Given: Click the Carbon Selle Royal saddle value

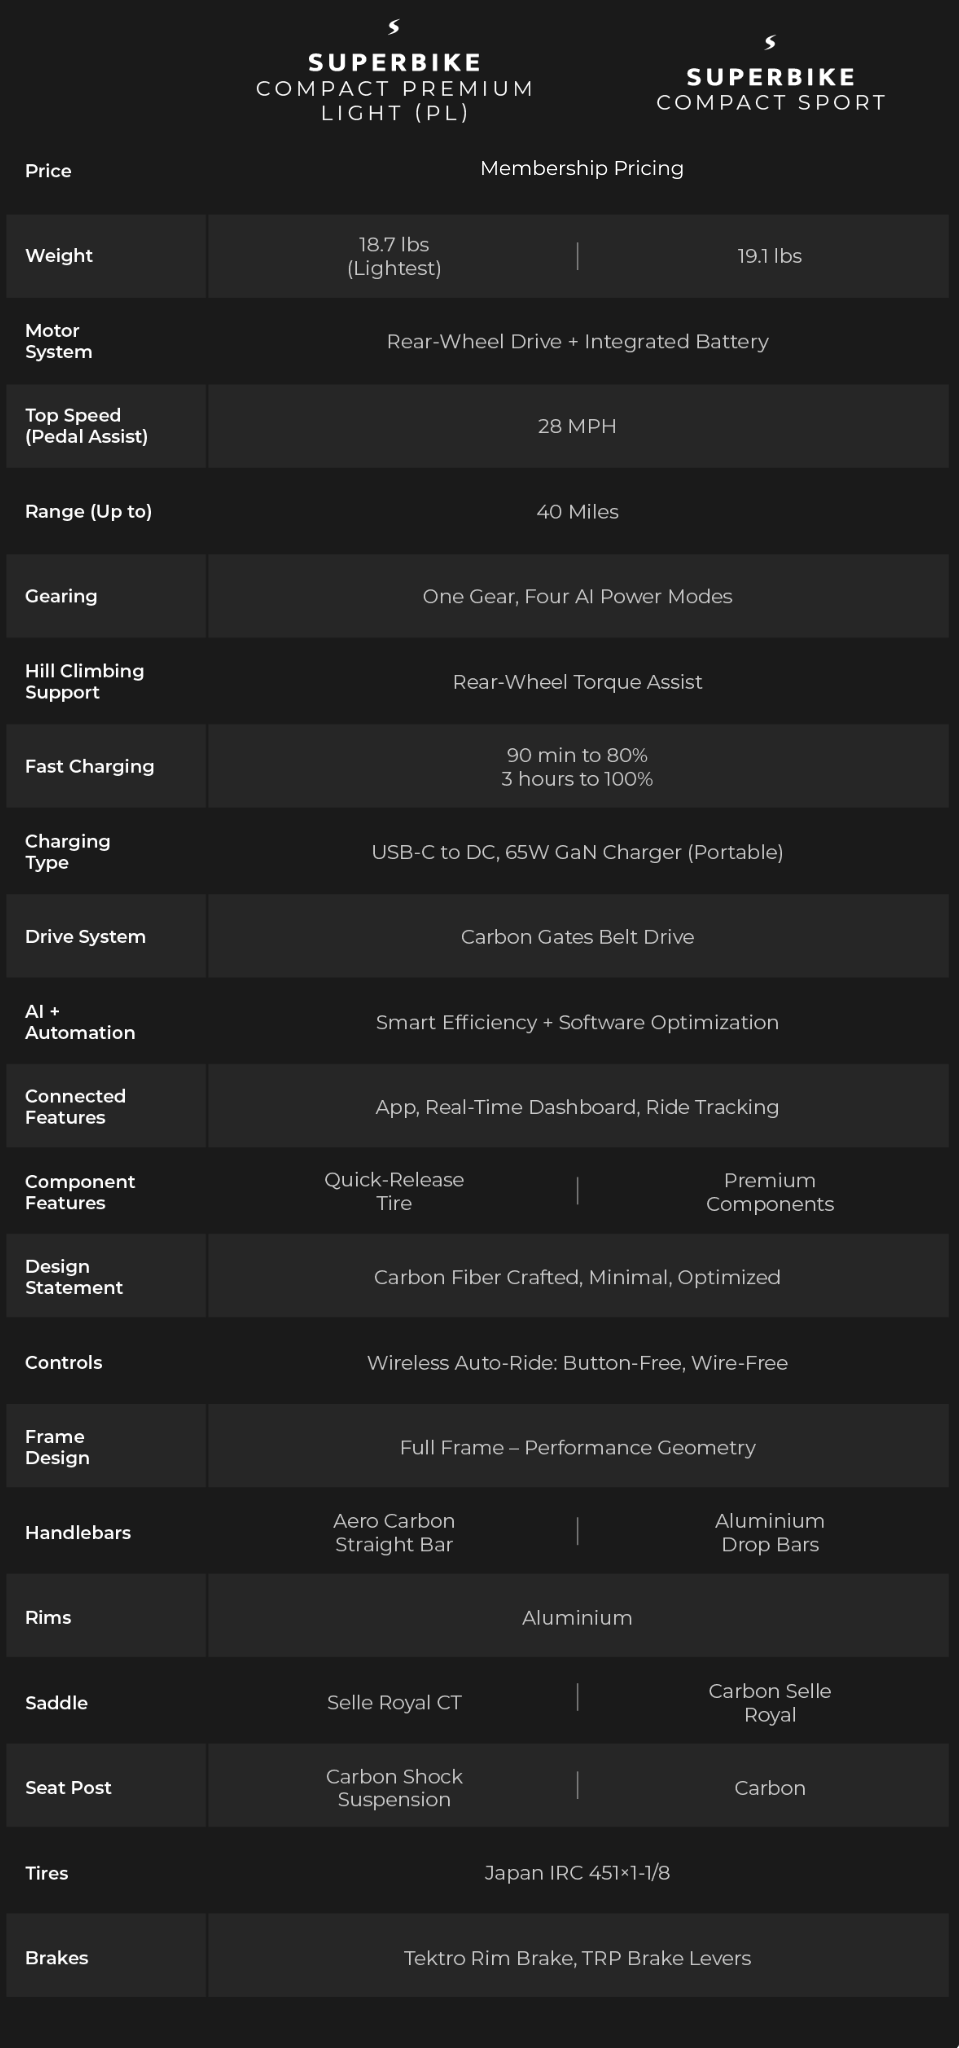Looking at the screenshot, I should 769,1702.
